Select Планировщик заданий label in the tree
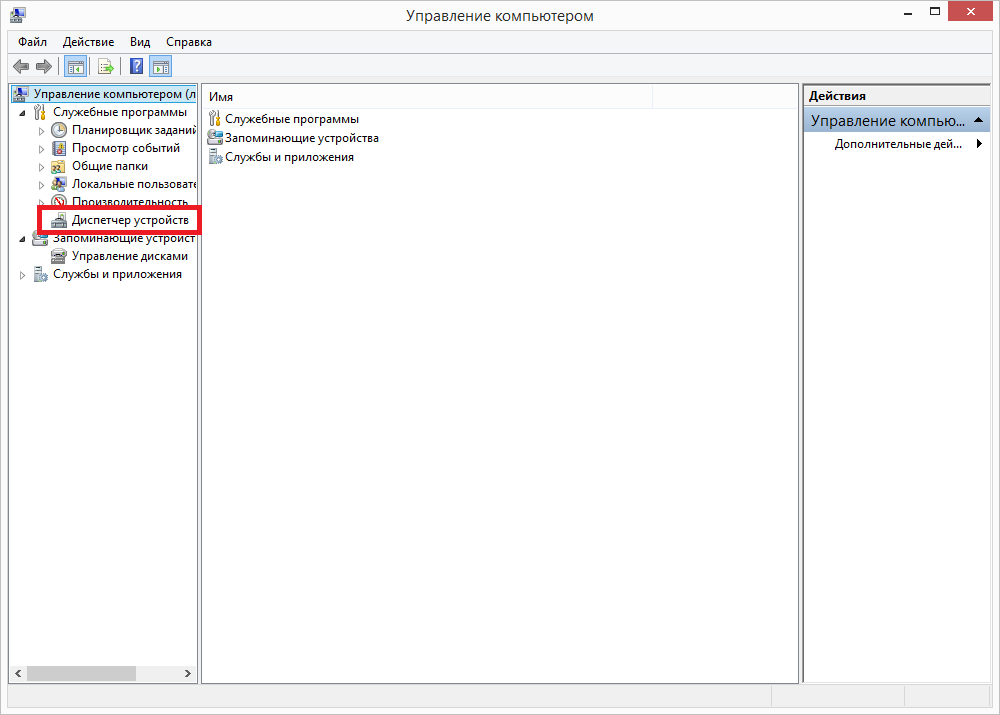This screenshot has height=715, width=1000. point(133,130)
